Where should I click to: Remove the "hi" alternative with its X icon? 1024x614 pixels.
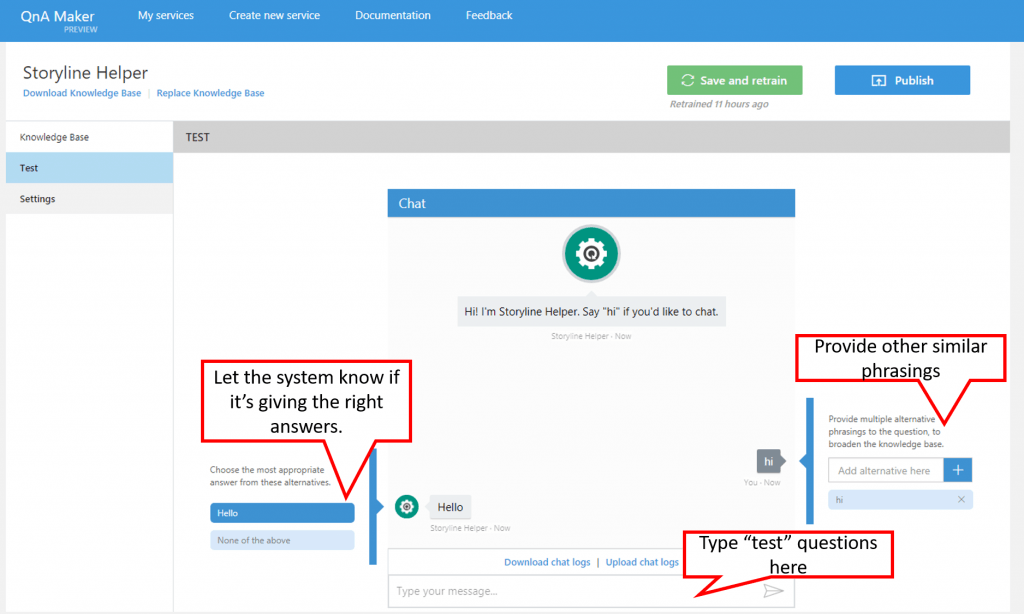pos(963,499)
